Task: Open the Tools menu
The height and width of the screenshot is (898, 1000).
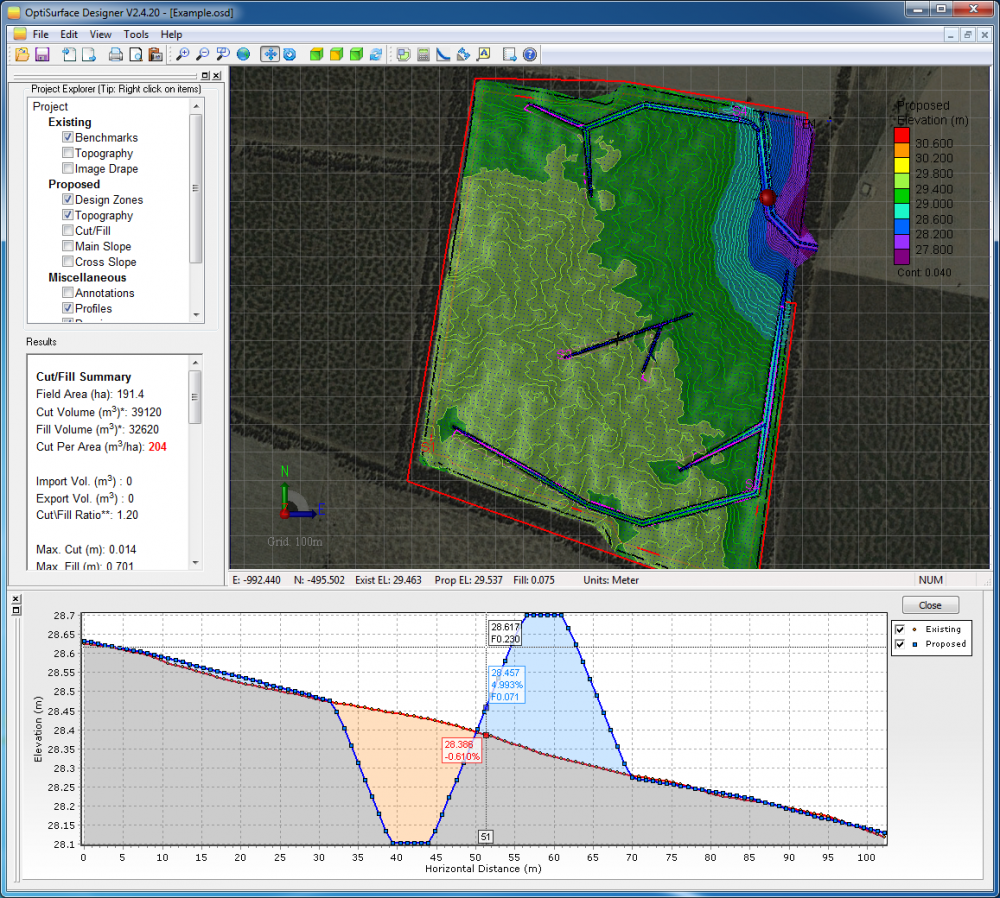Action: coord(136,34)
